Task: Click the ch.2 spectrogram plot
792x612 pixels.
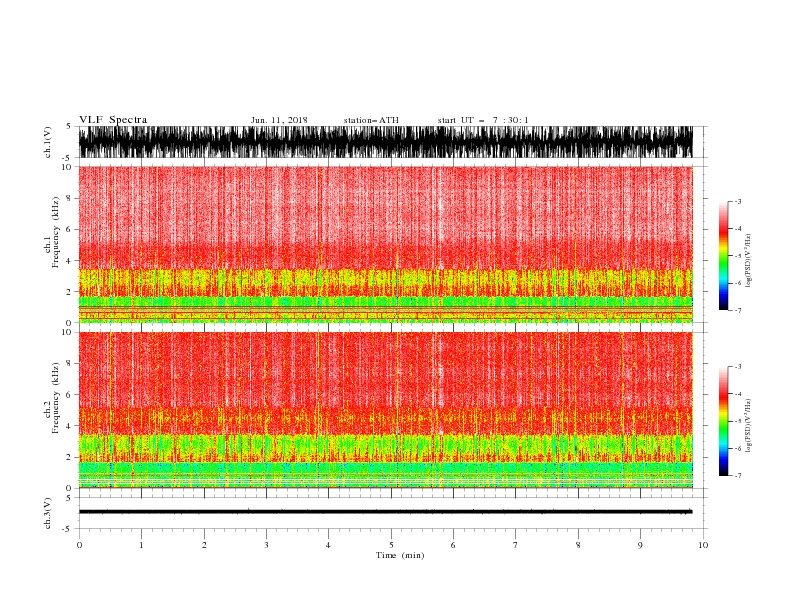Action: pyautogui.click(x=386, y=410)
